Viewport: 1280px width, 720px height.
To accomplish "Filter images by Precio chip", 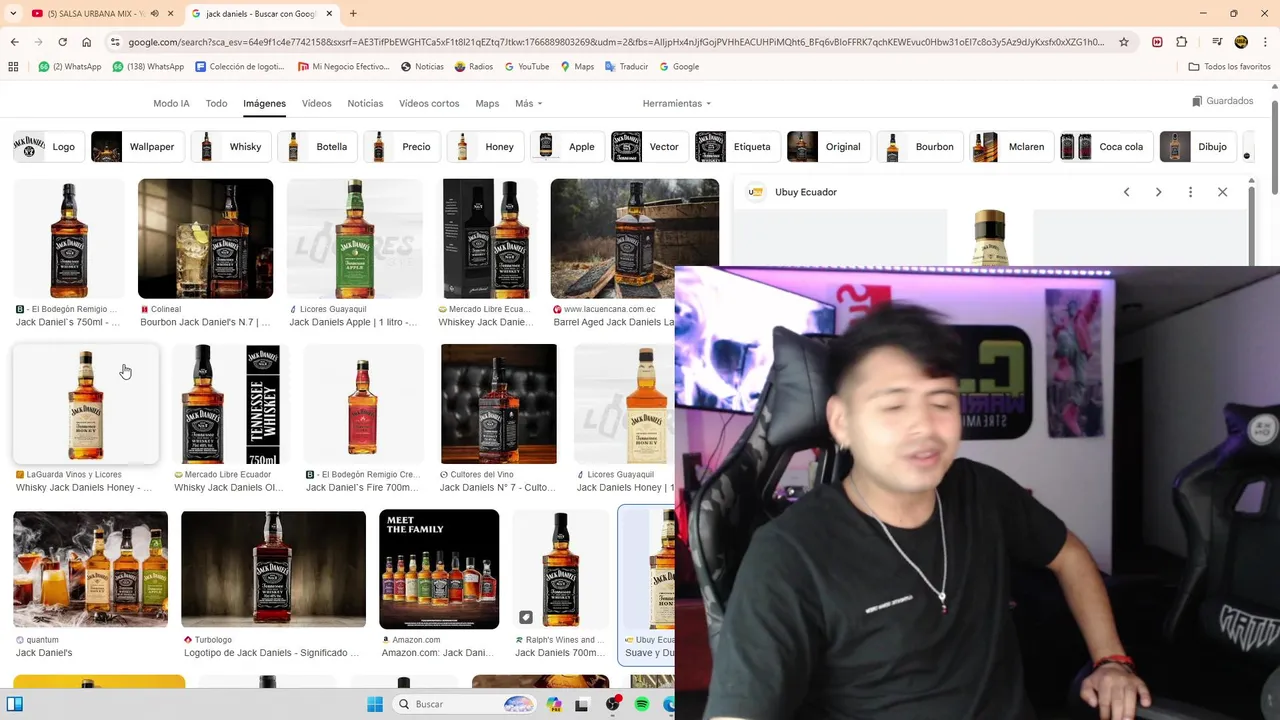I will pos(400,147).
